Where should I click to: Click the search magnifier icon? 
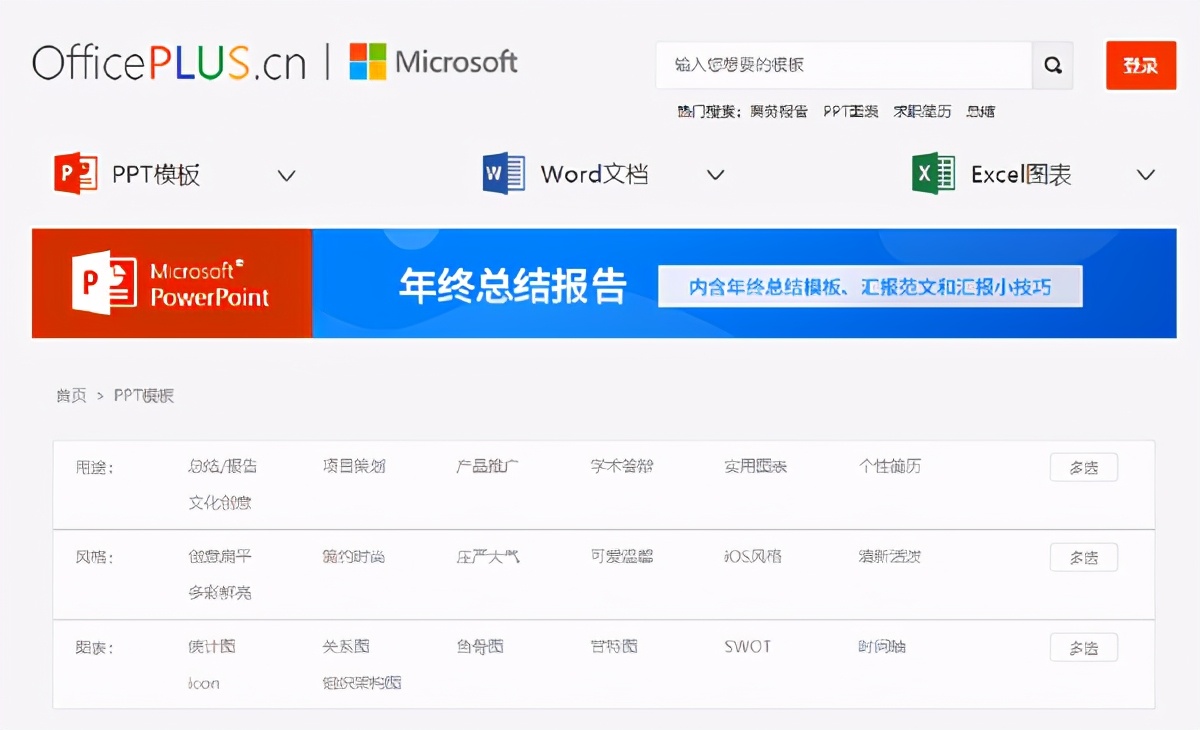(1053, 64)
